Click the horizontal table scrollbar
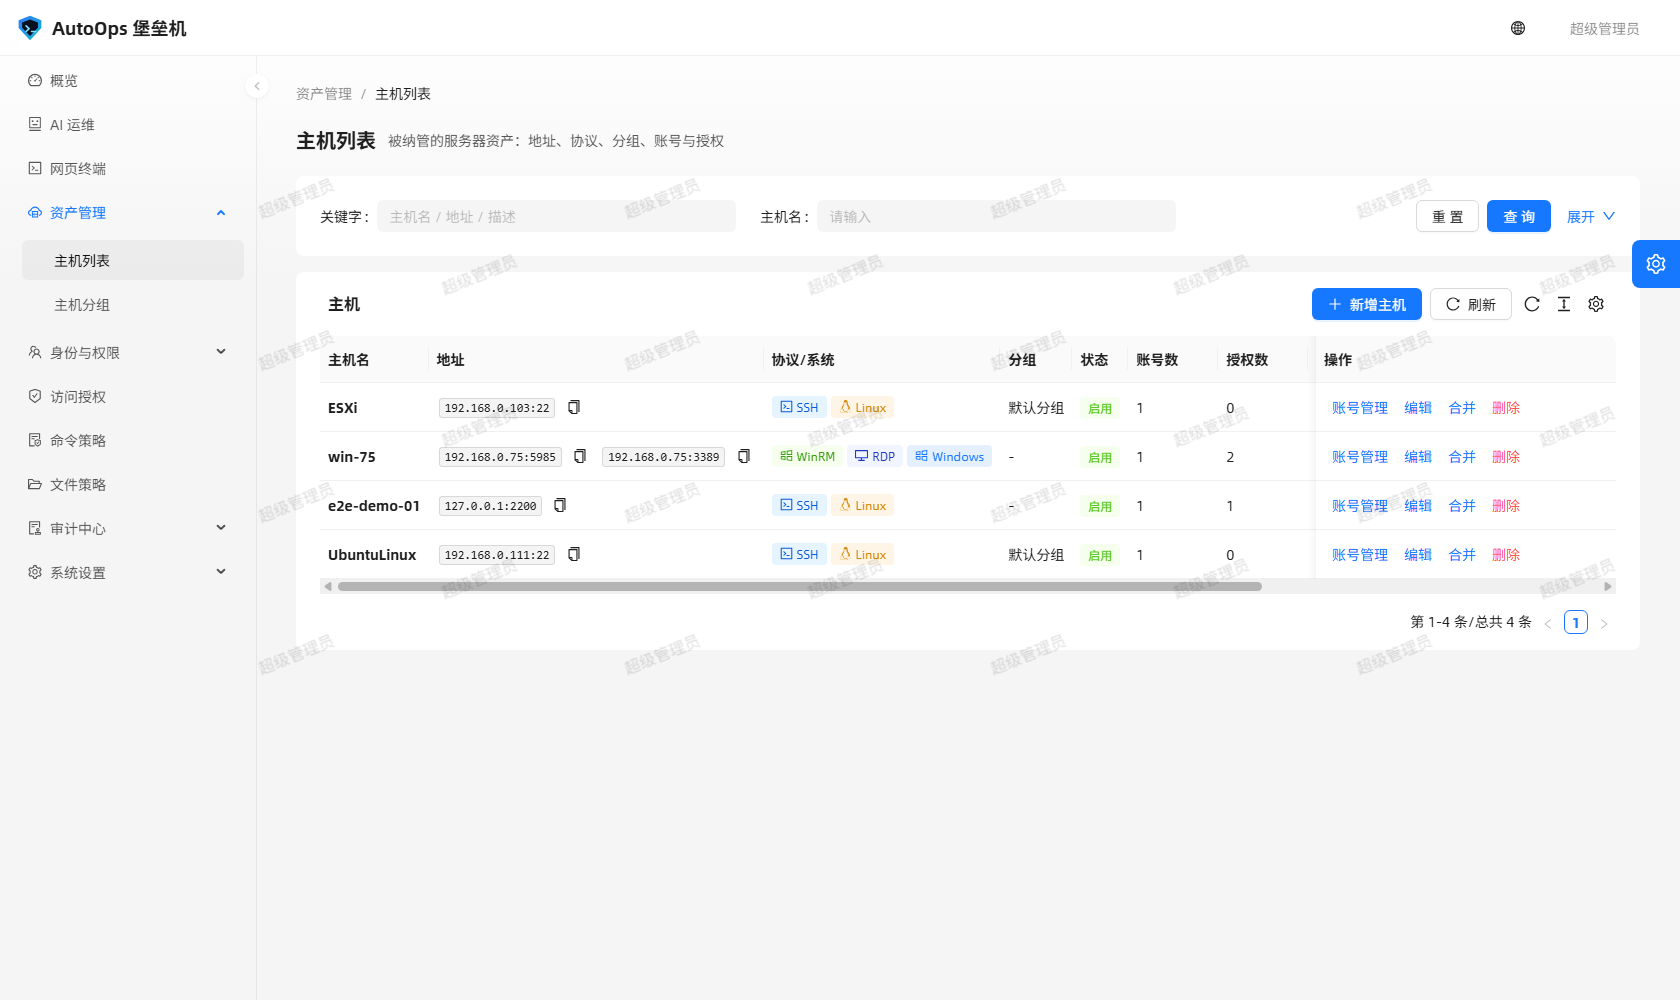Image resolution: width=1680 pixels, height=1000 pixels. click(800, 586)
